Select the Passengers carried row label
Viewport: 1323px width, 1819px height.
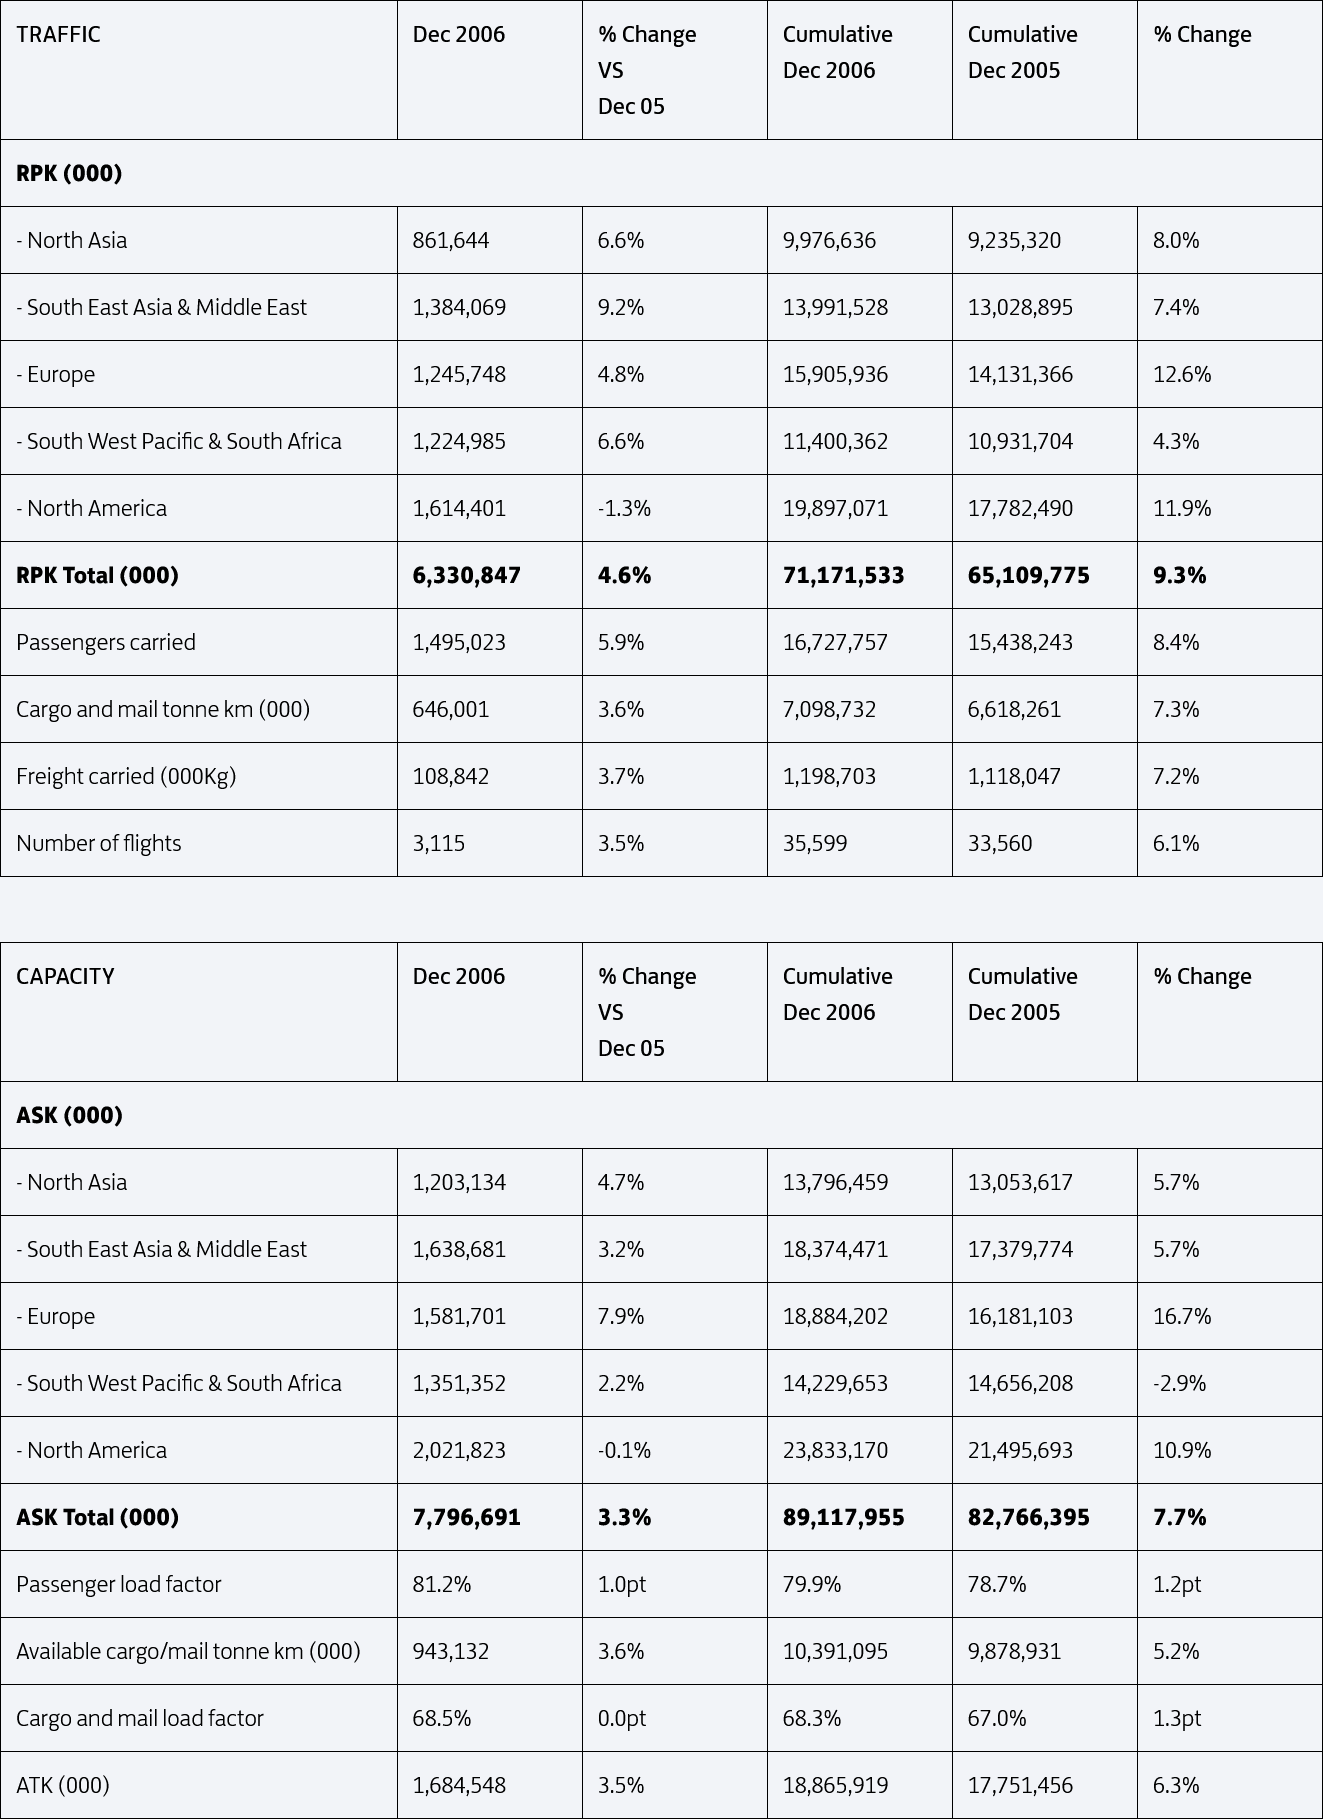106,642
